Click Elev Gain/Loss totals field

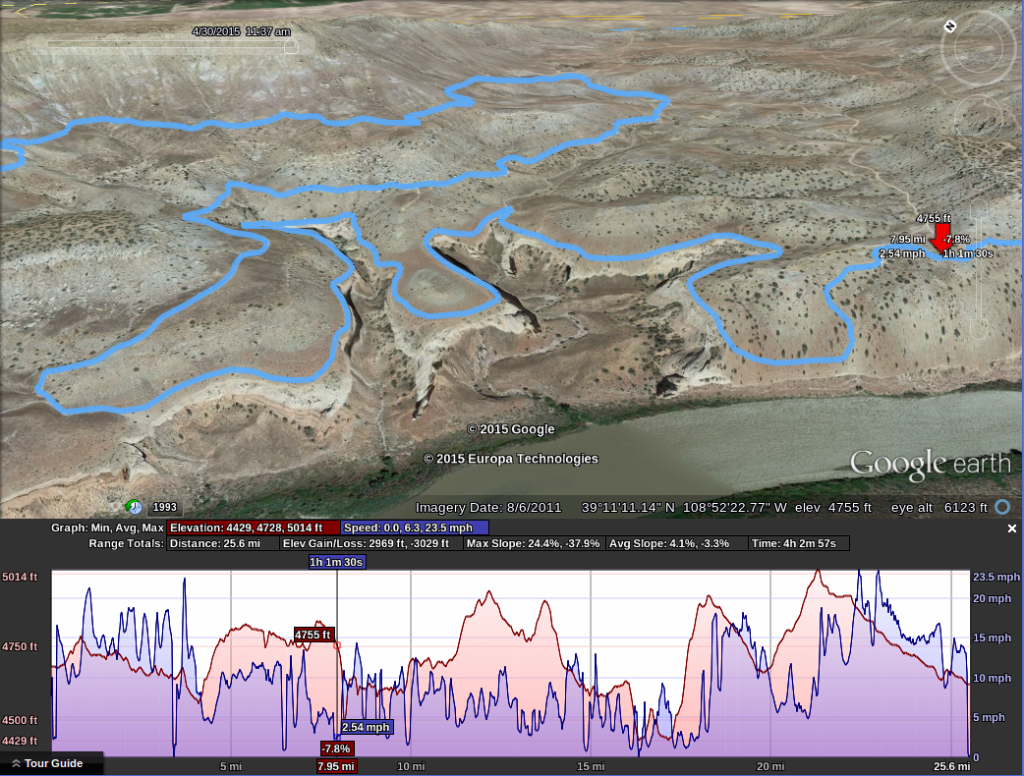[371, 543]
